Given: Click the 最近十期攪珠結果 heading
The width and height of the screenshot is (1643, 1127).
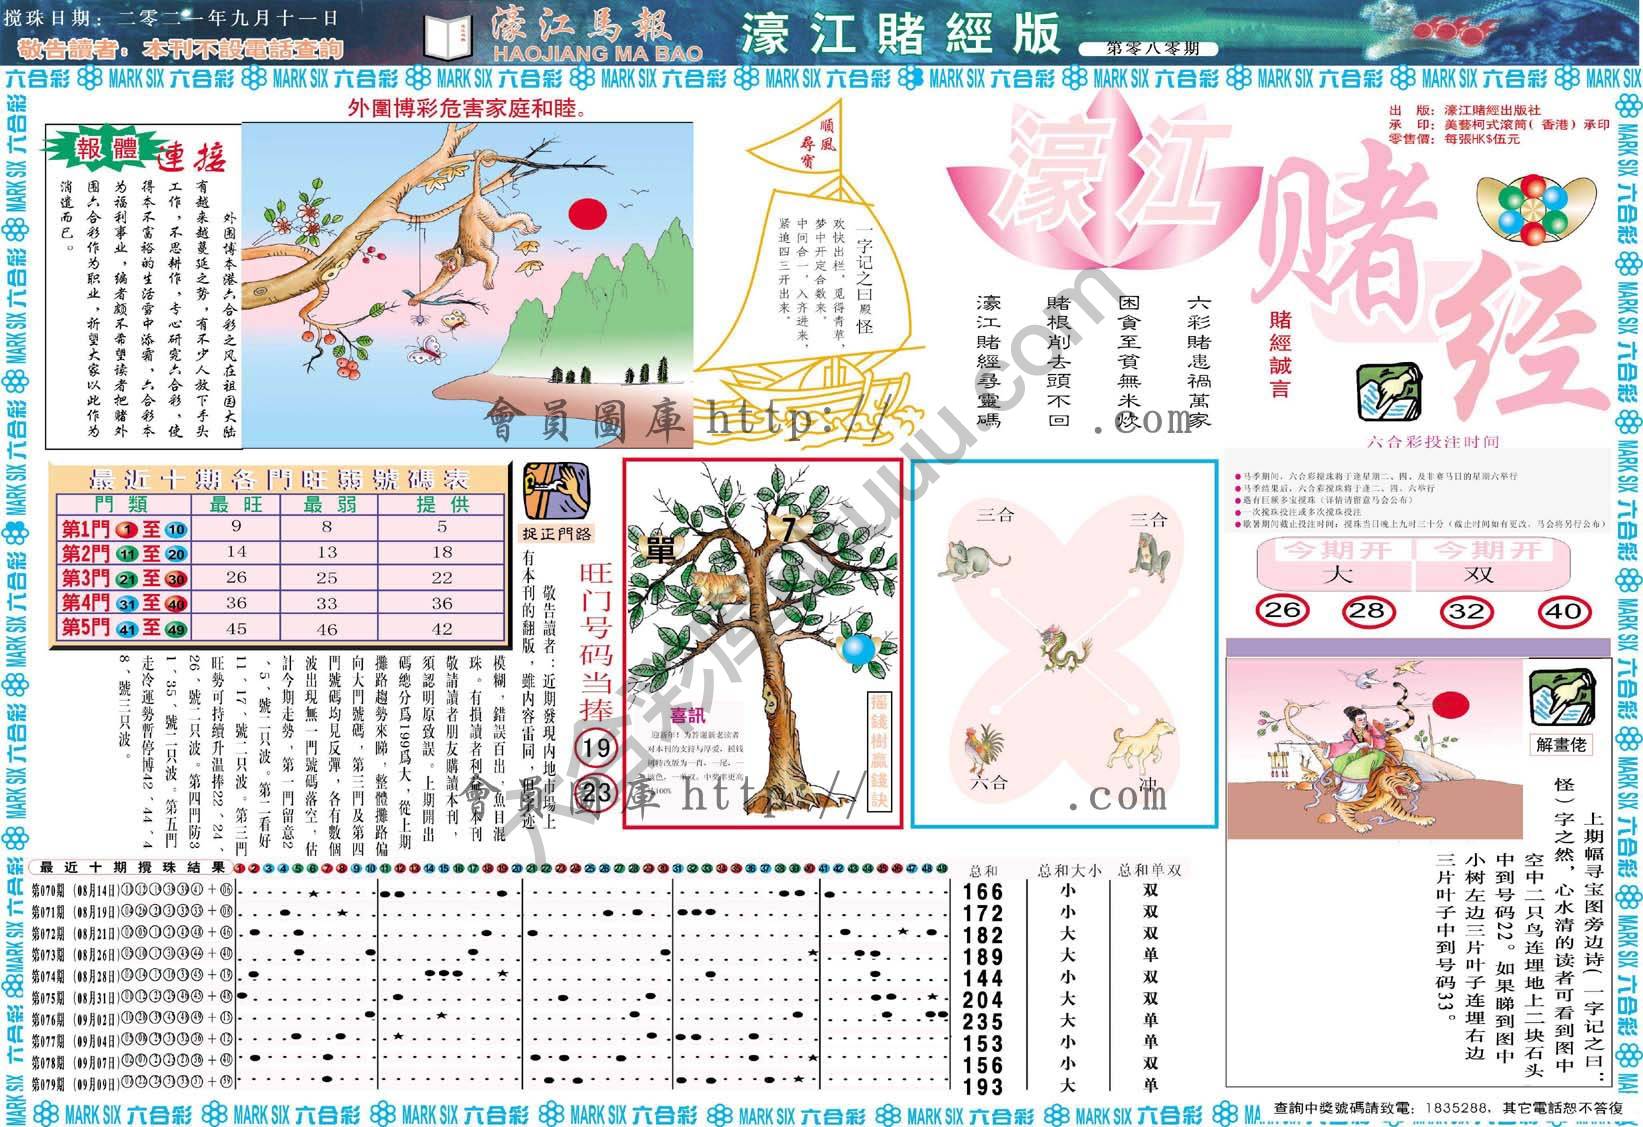Looking at the screenshot, I should click(133, 868).
